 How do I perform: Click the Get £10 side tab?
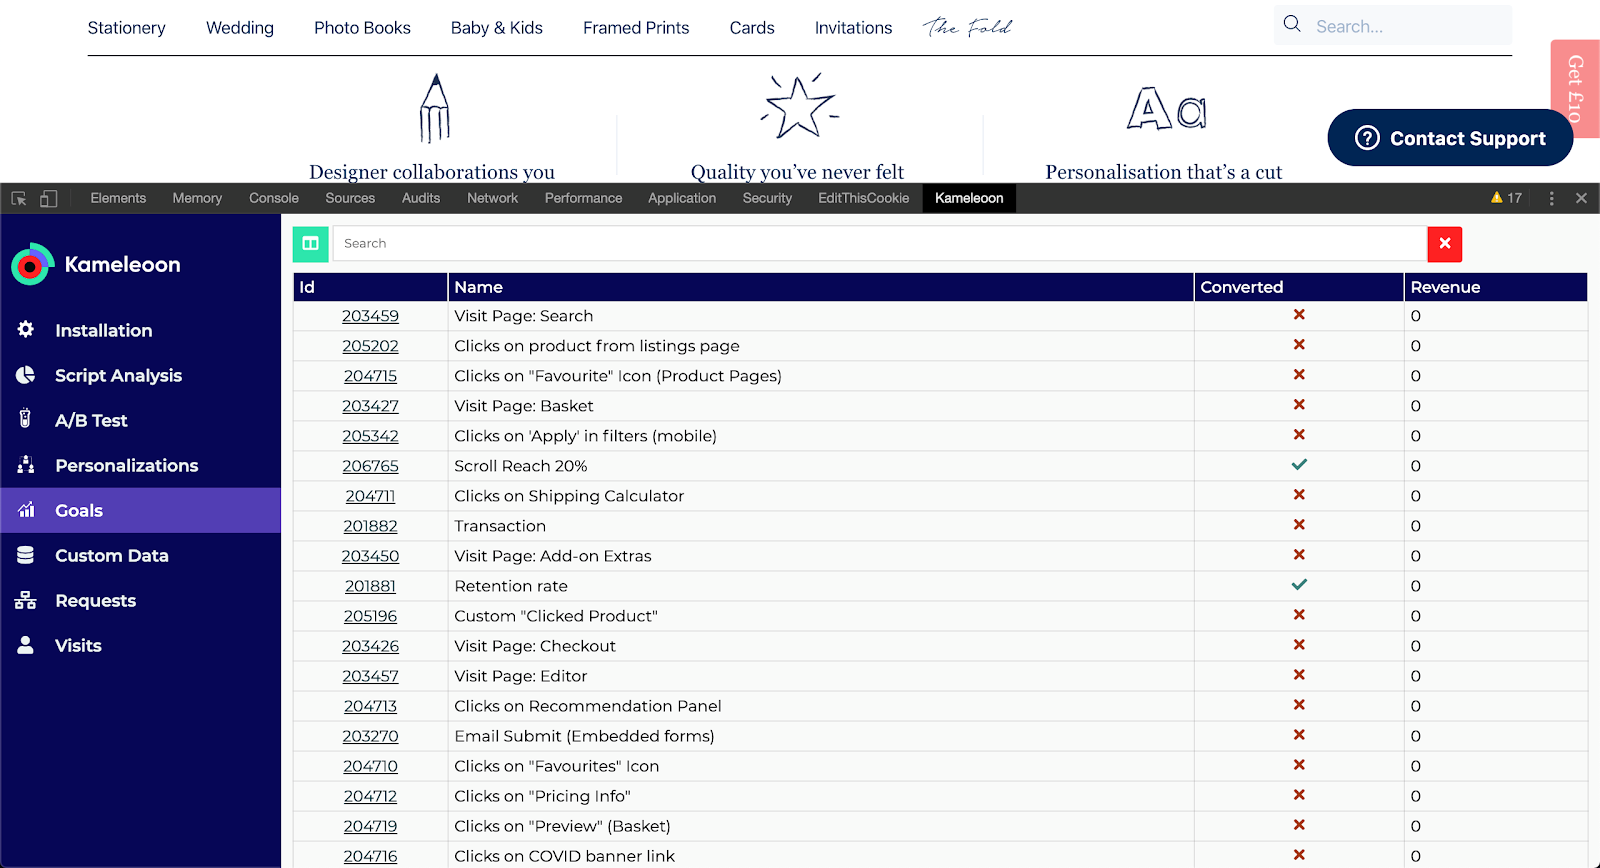[x=1575, y=89]
